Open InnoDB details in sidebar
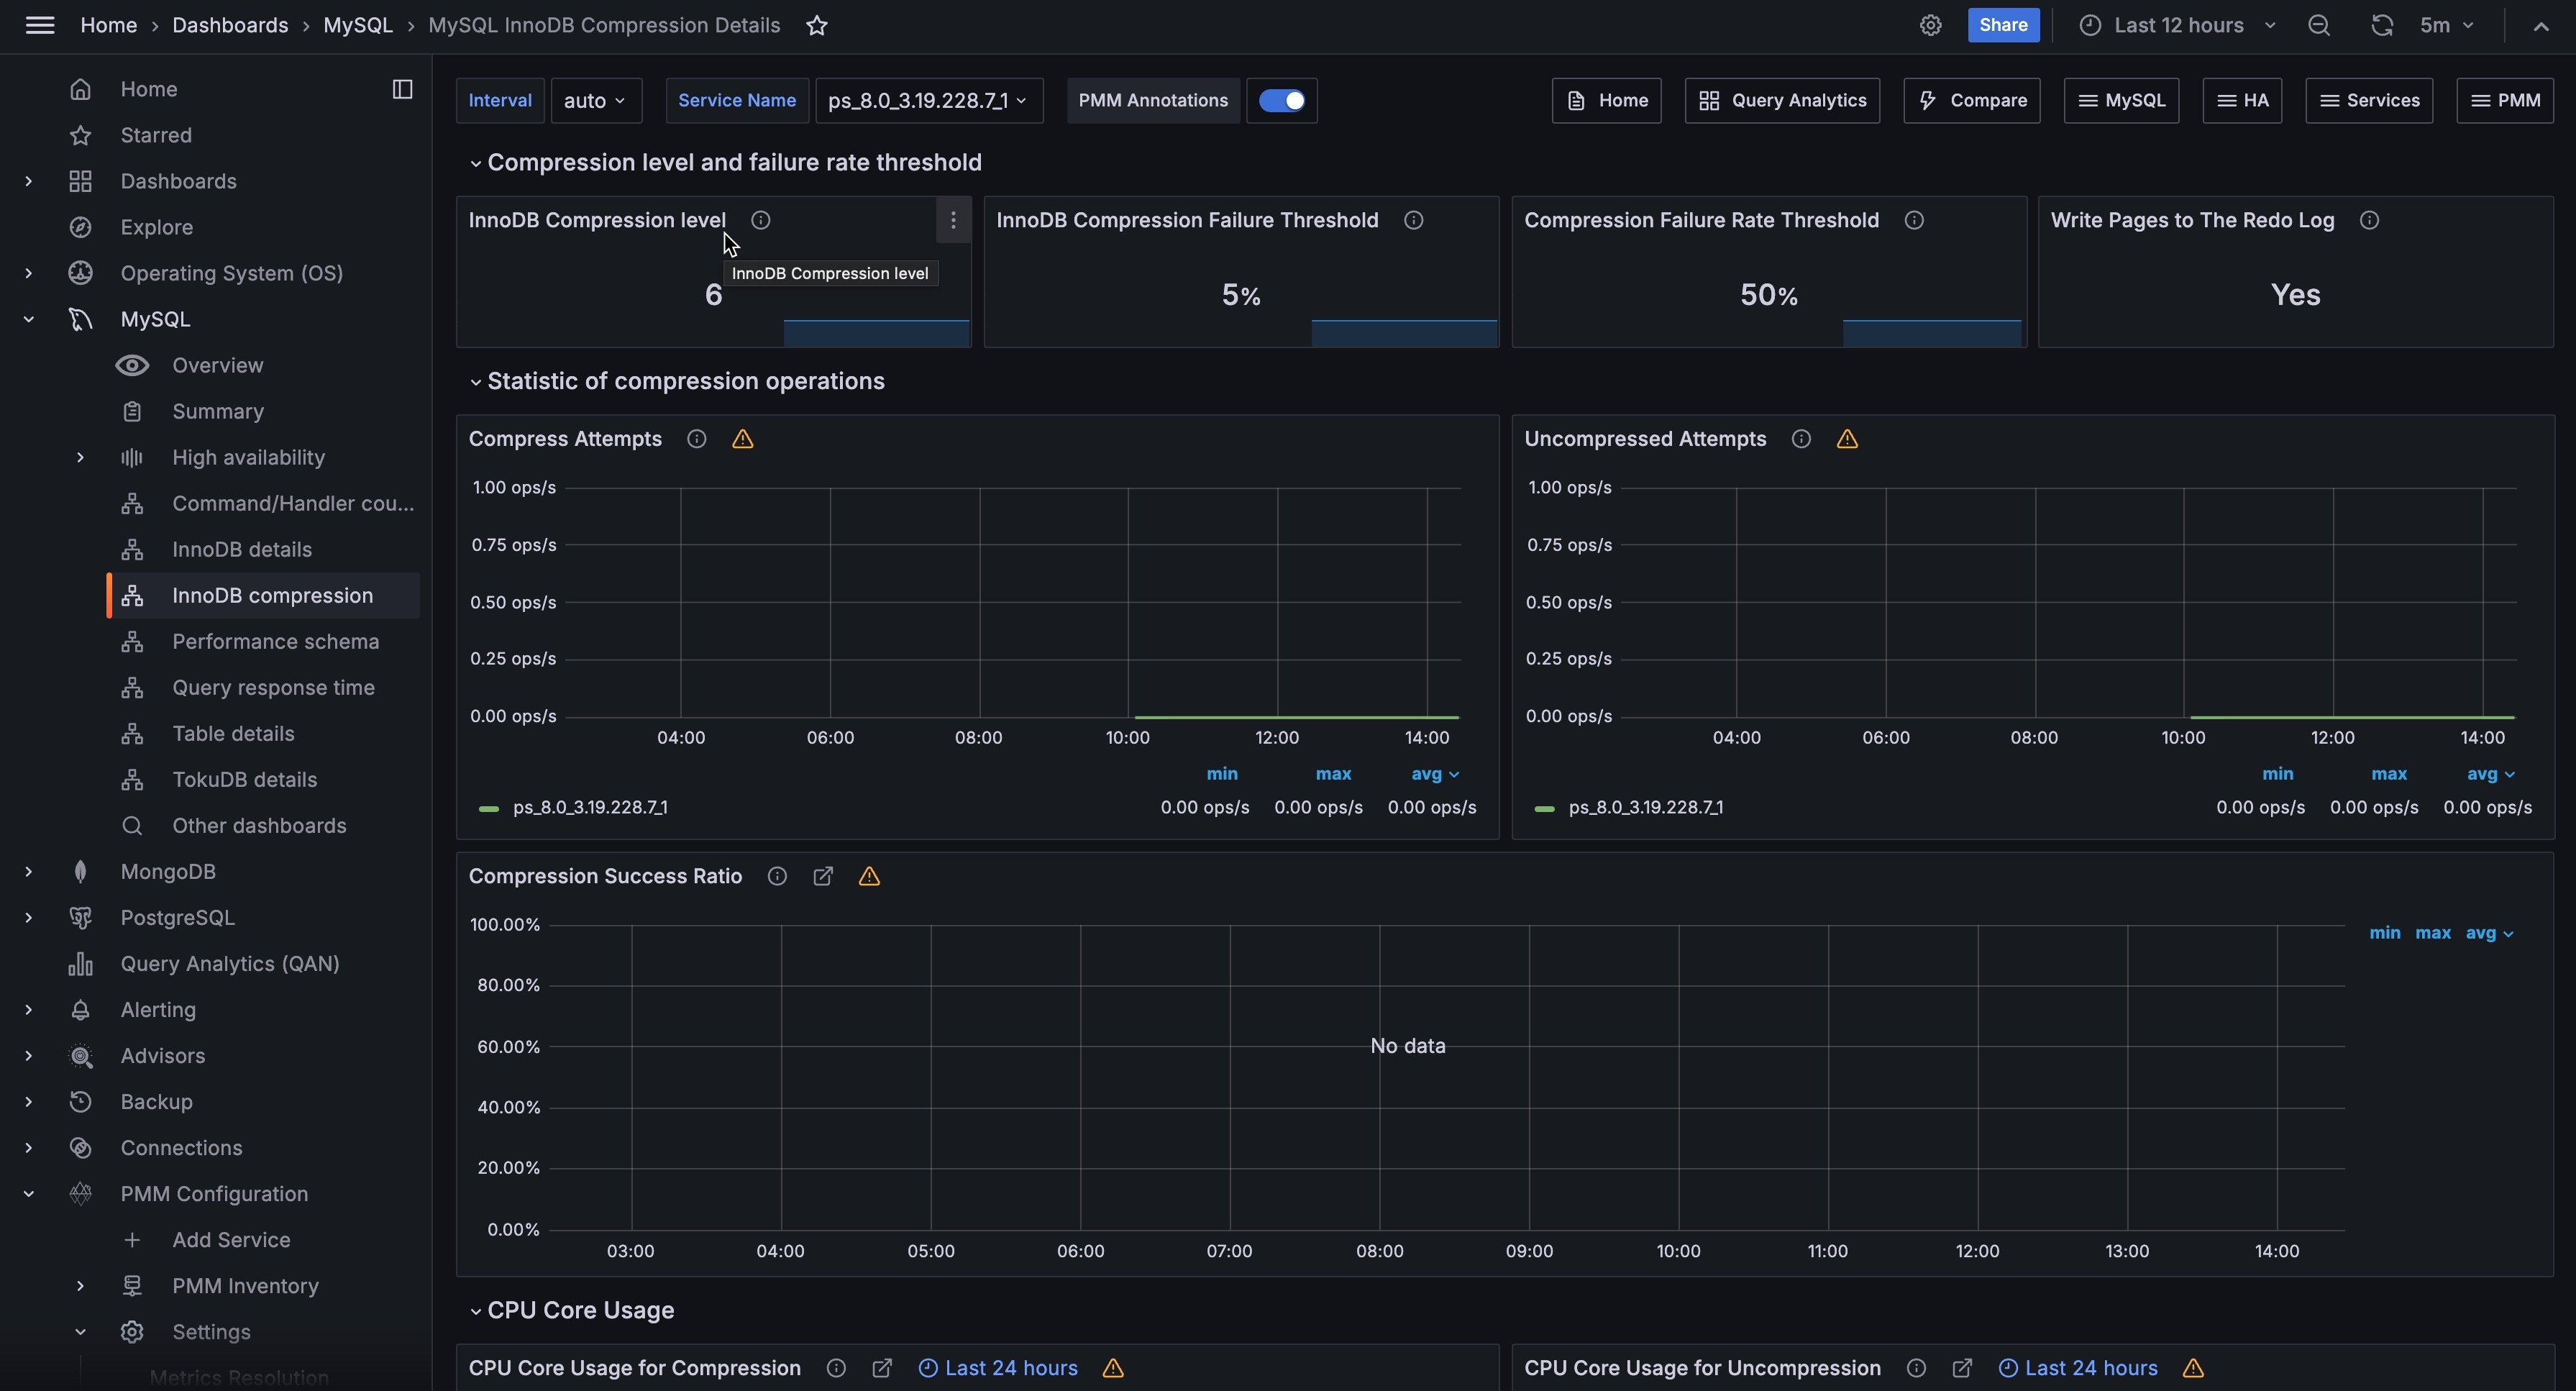This screenshot has height=1391, width=2576. click(x=241, y=550)
